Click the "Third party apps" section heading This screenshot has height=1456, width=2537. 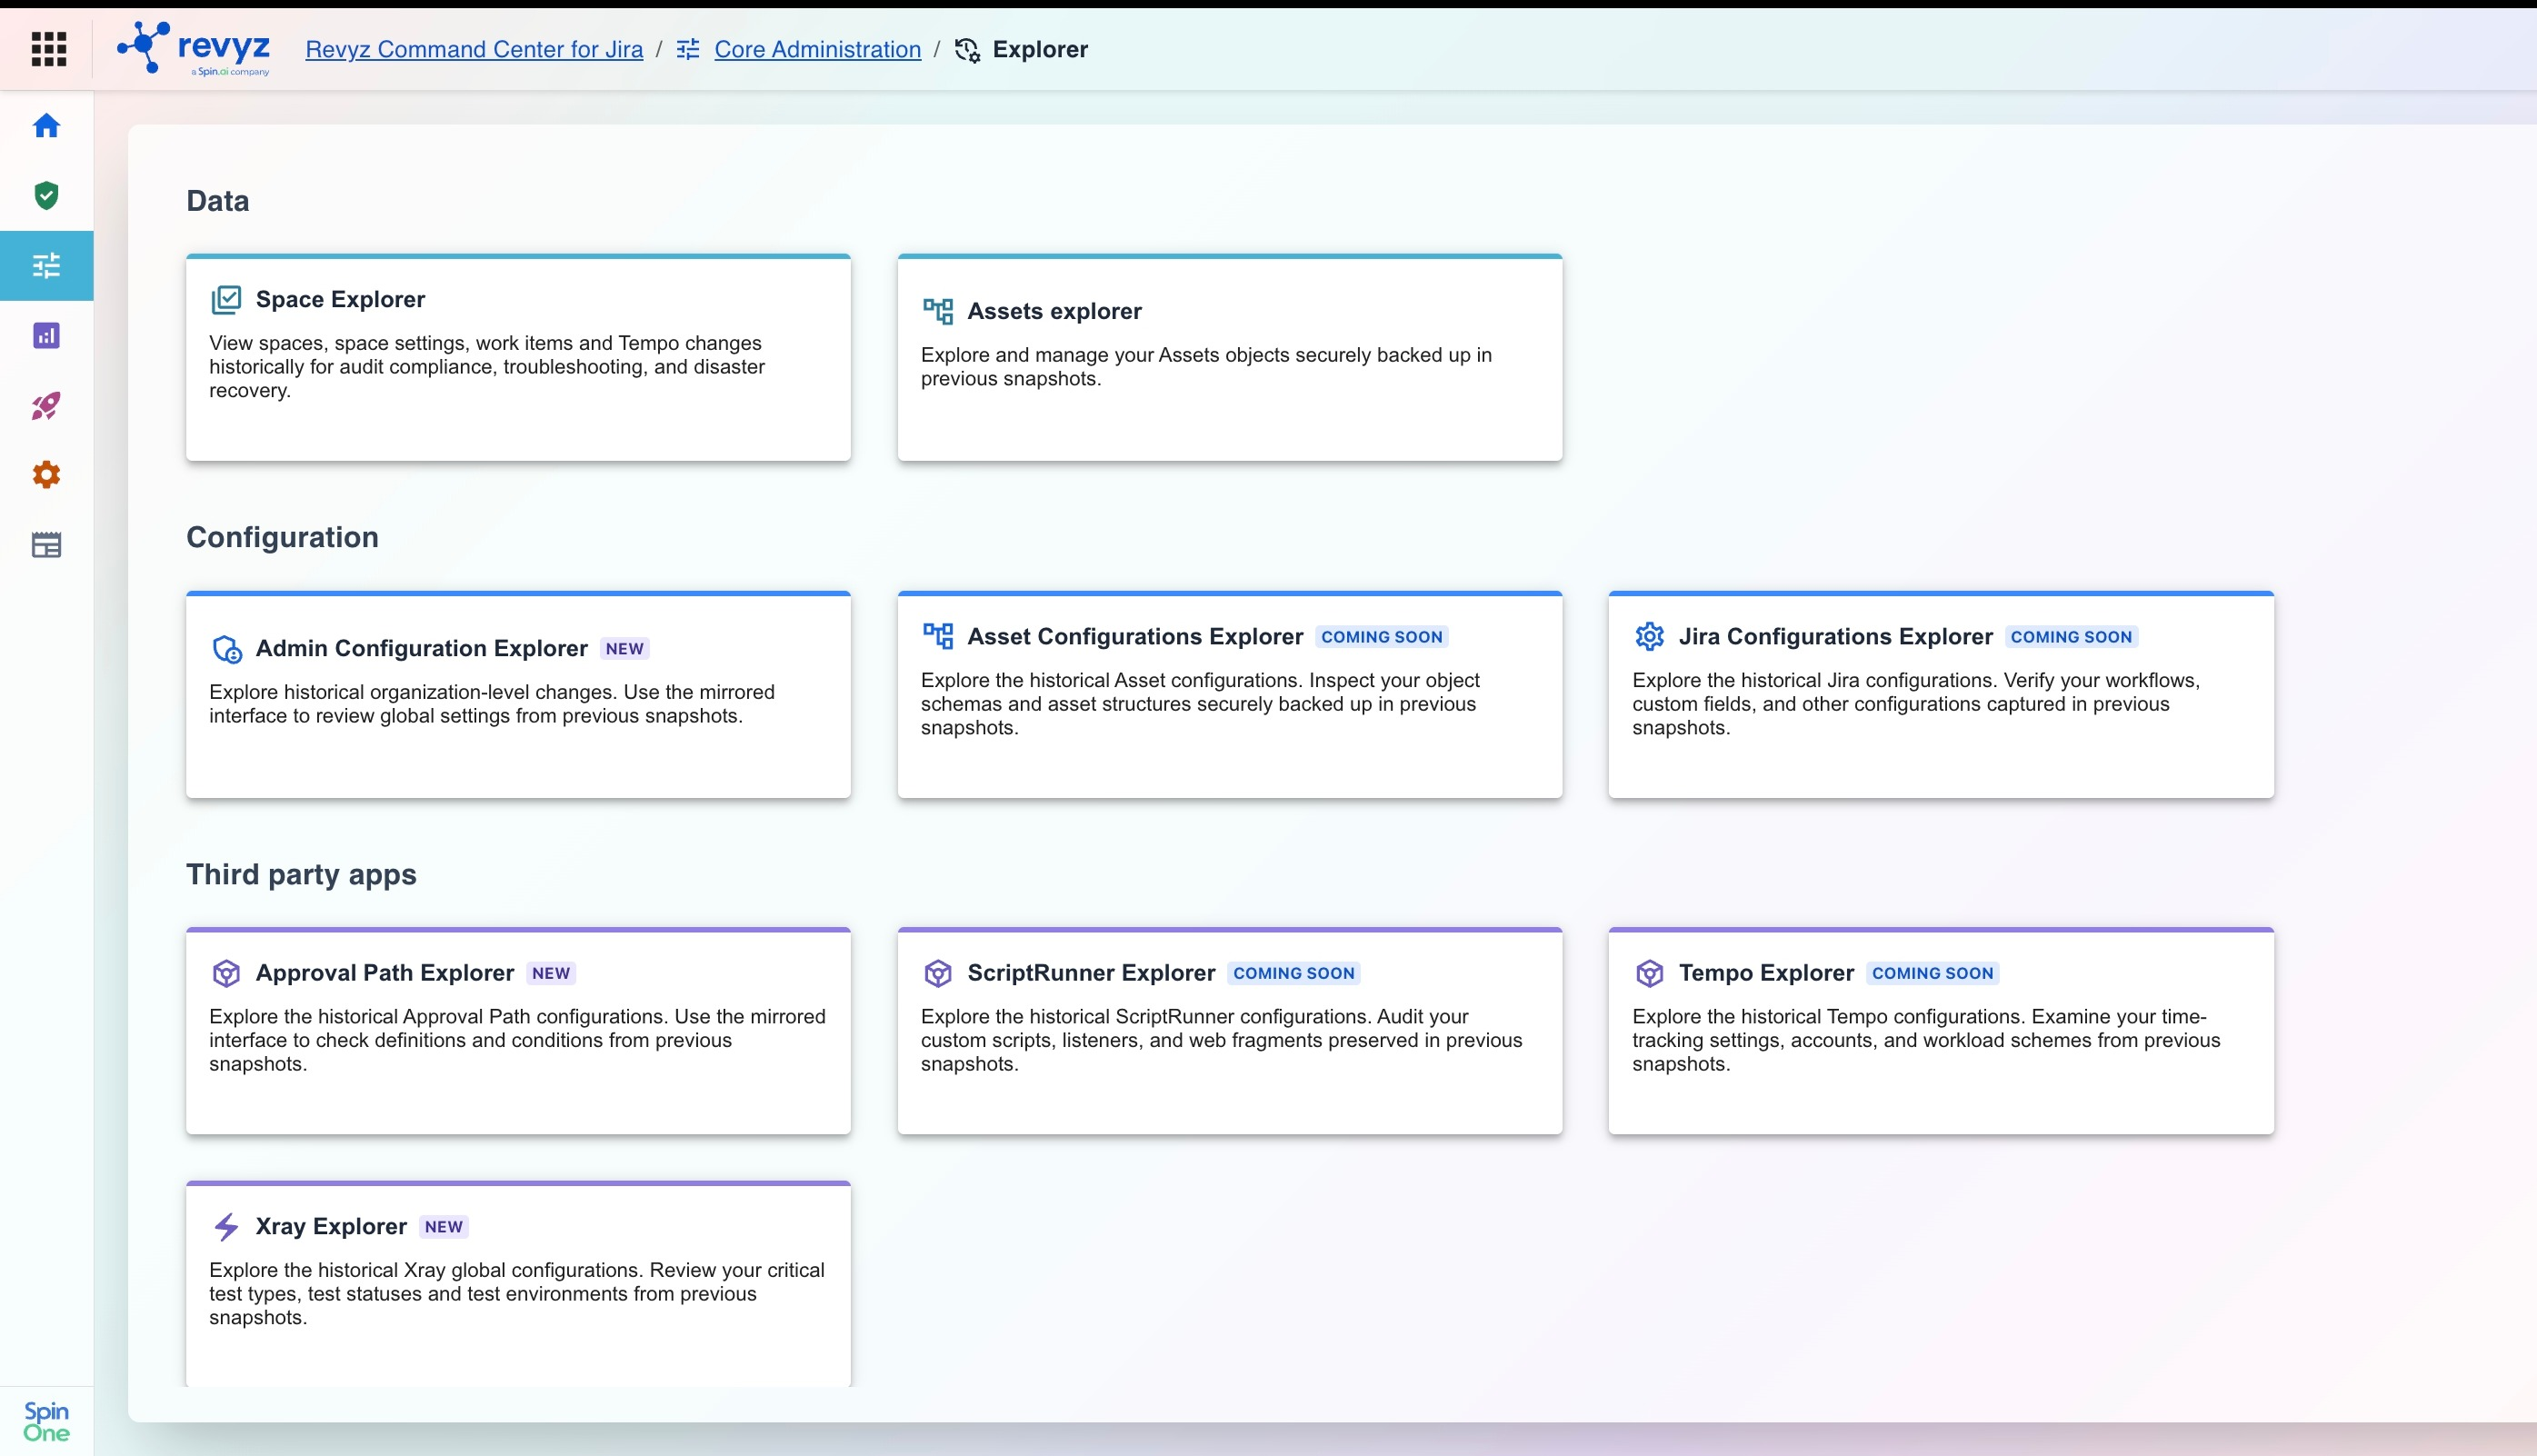(301, 874)
